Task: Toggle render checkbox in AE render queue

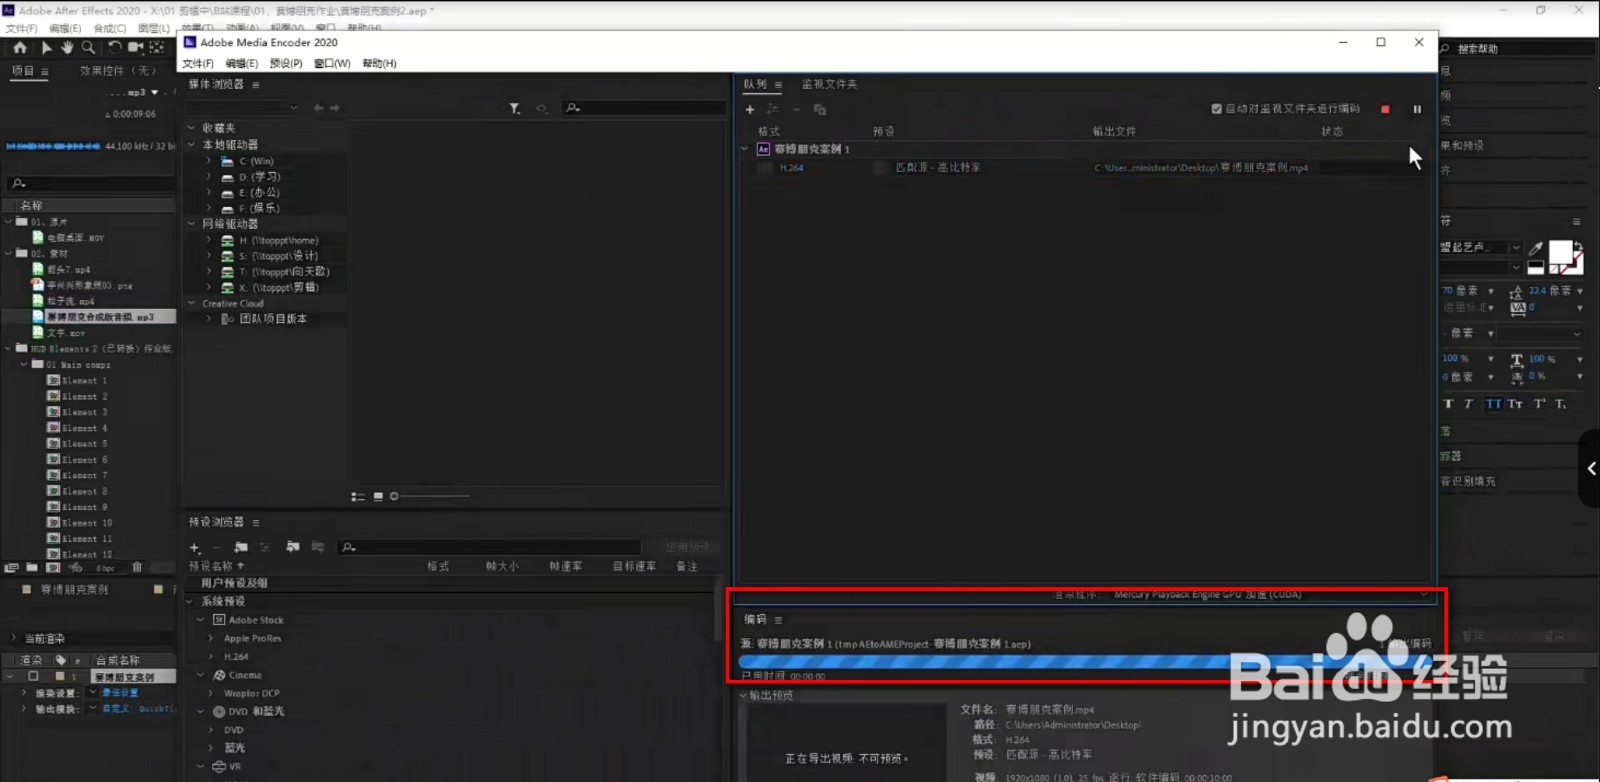Action: [33, 677]
